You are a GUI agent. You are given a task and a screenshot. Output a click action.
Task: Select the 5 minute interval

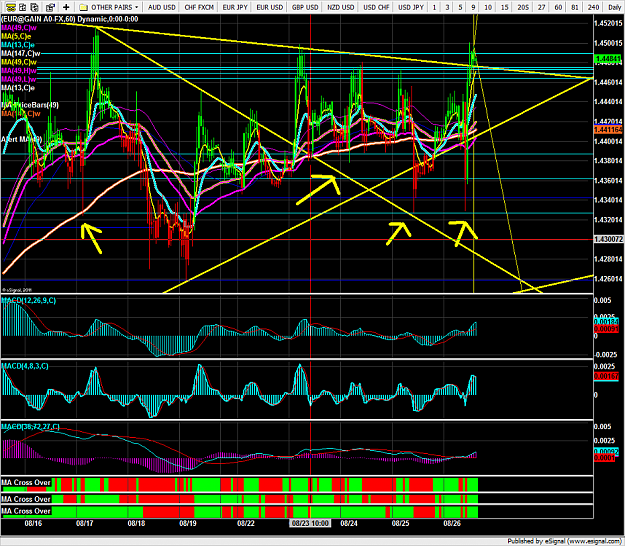tap(460, 7)
